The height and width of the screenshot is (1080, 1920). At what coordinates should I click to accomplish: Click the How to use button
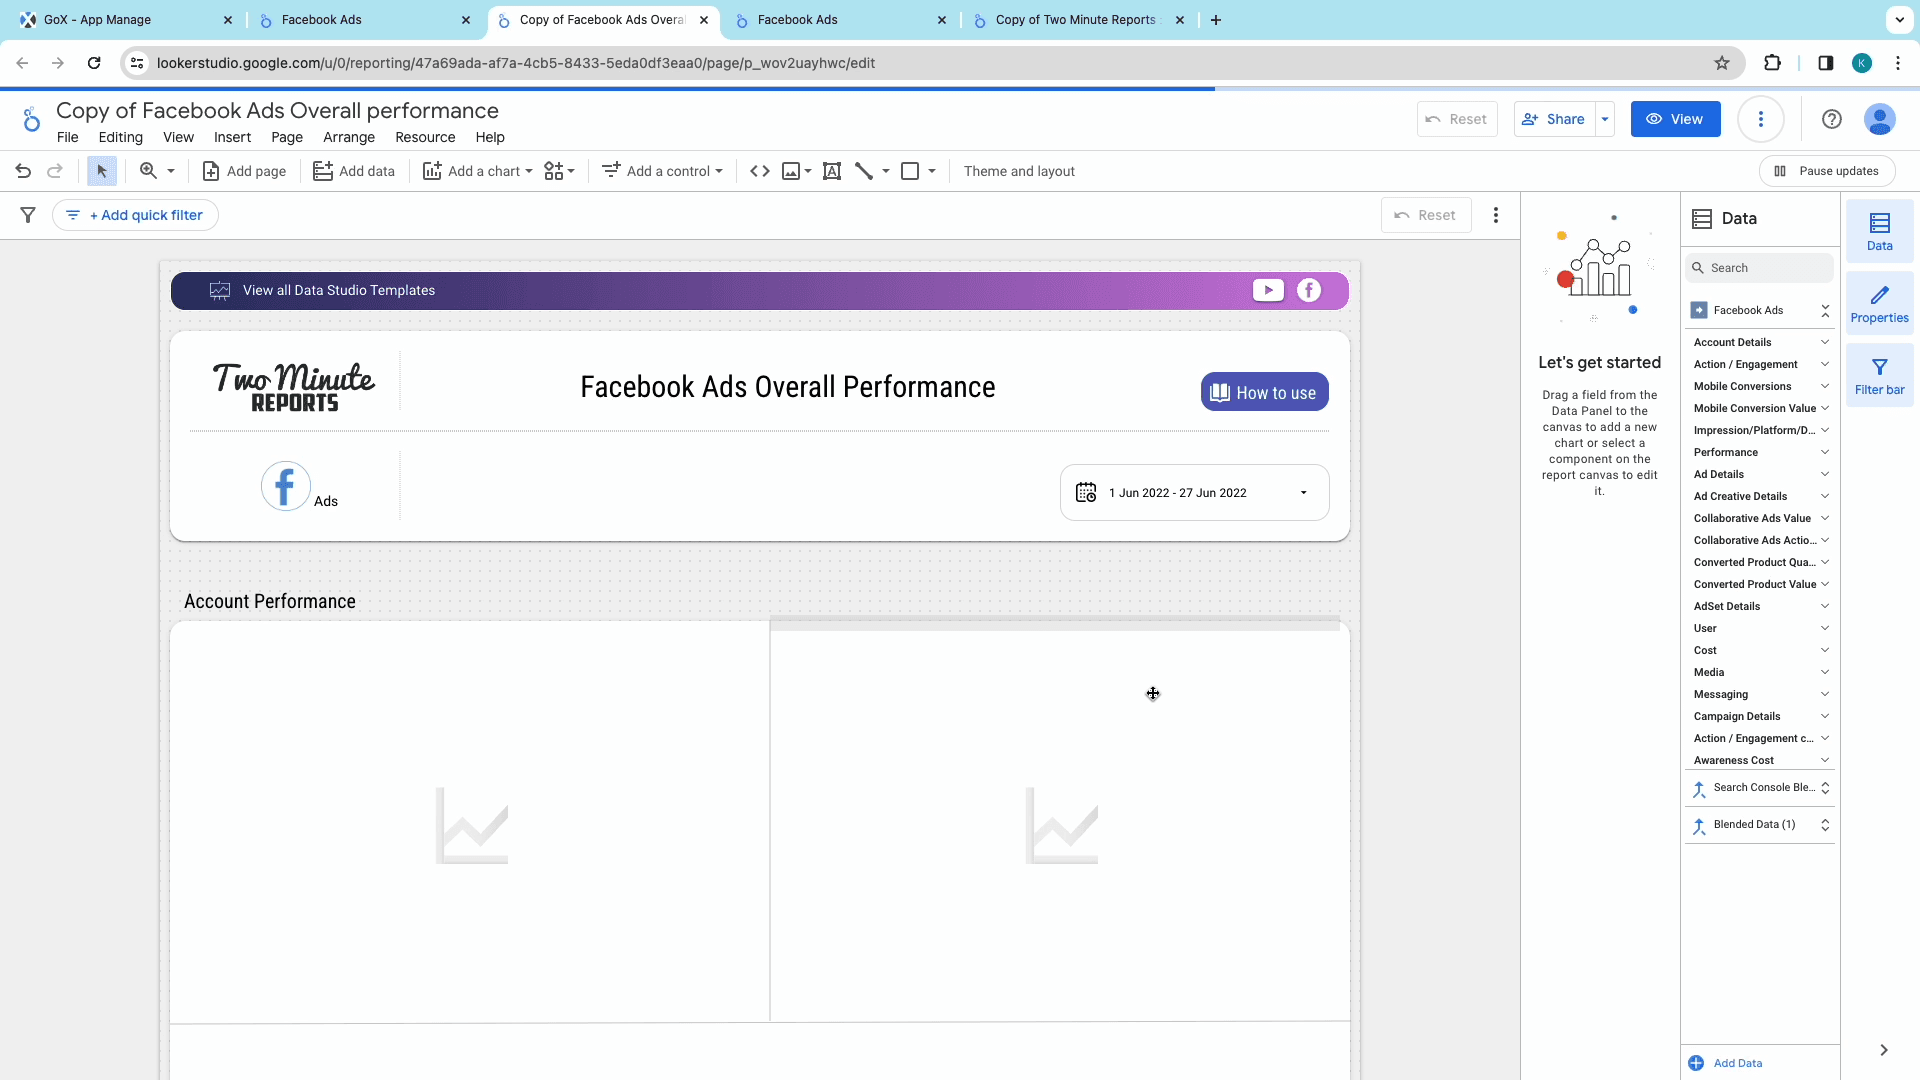(1264, 392)
